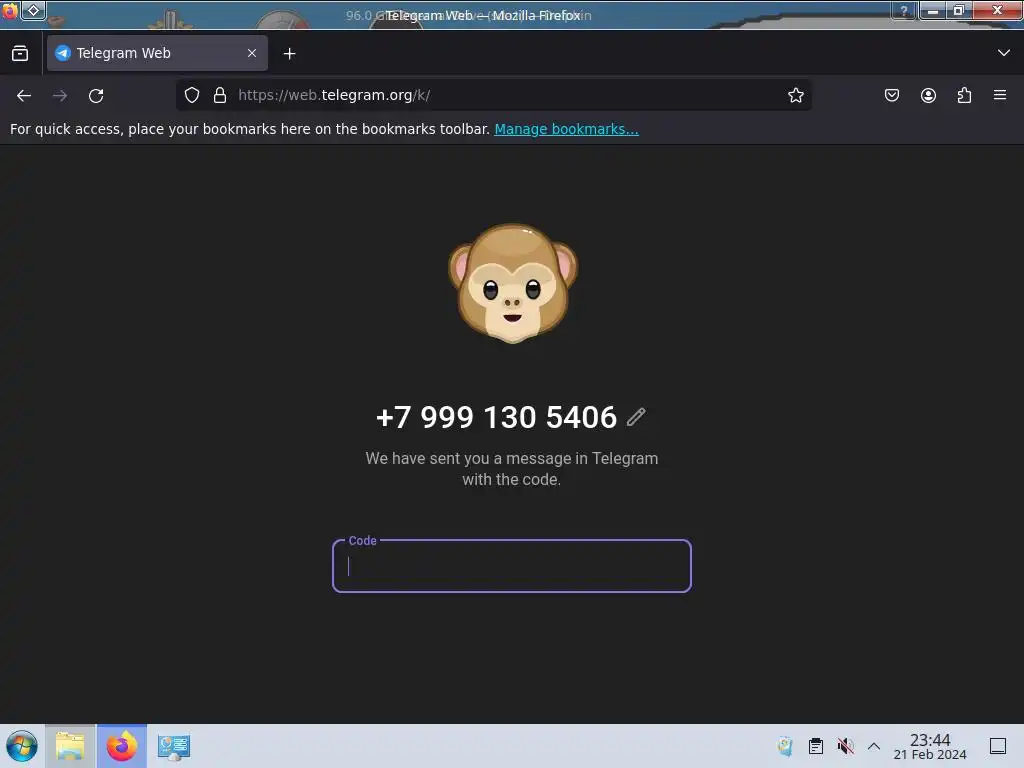This screenshot has width=1024, height=768.
Task: Open window menu via title bar Firefox icon
Action: pyautogui.click(x=9, y=10)
